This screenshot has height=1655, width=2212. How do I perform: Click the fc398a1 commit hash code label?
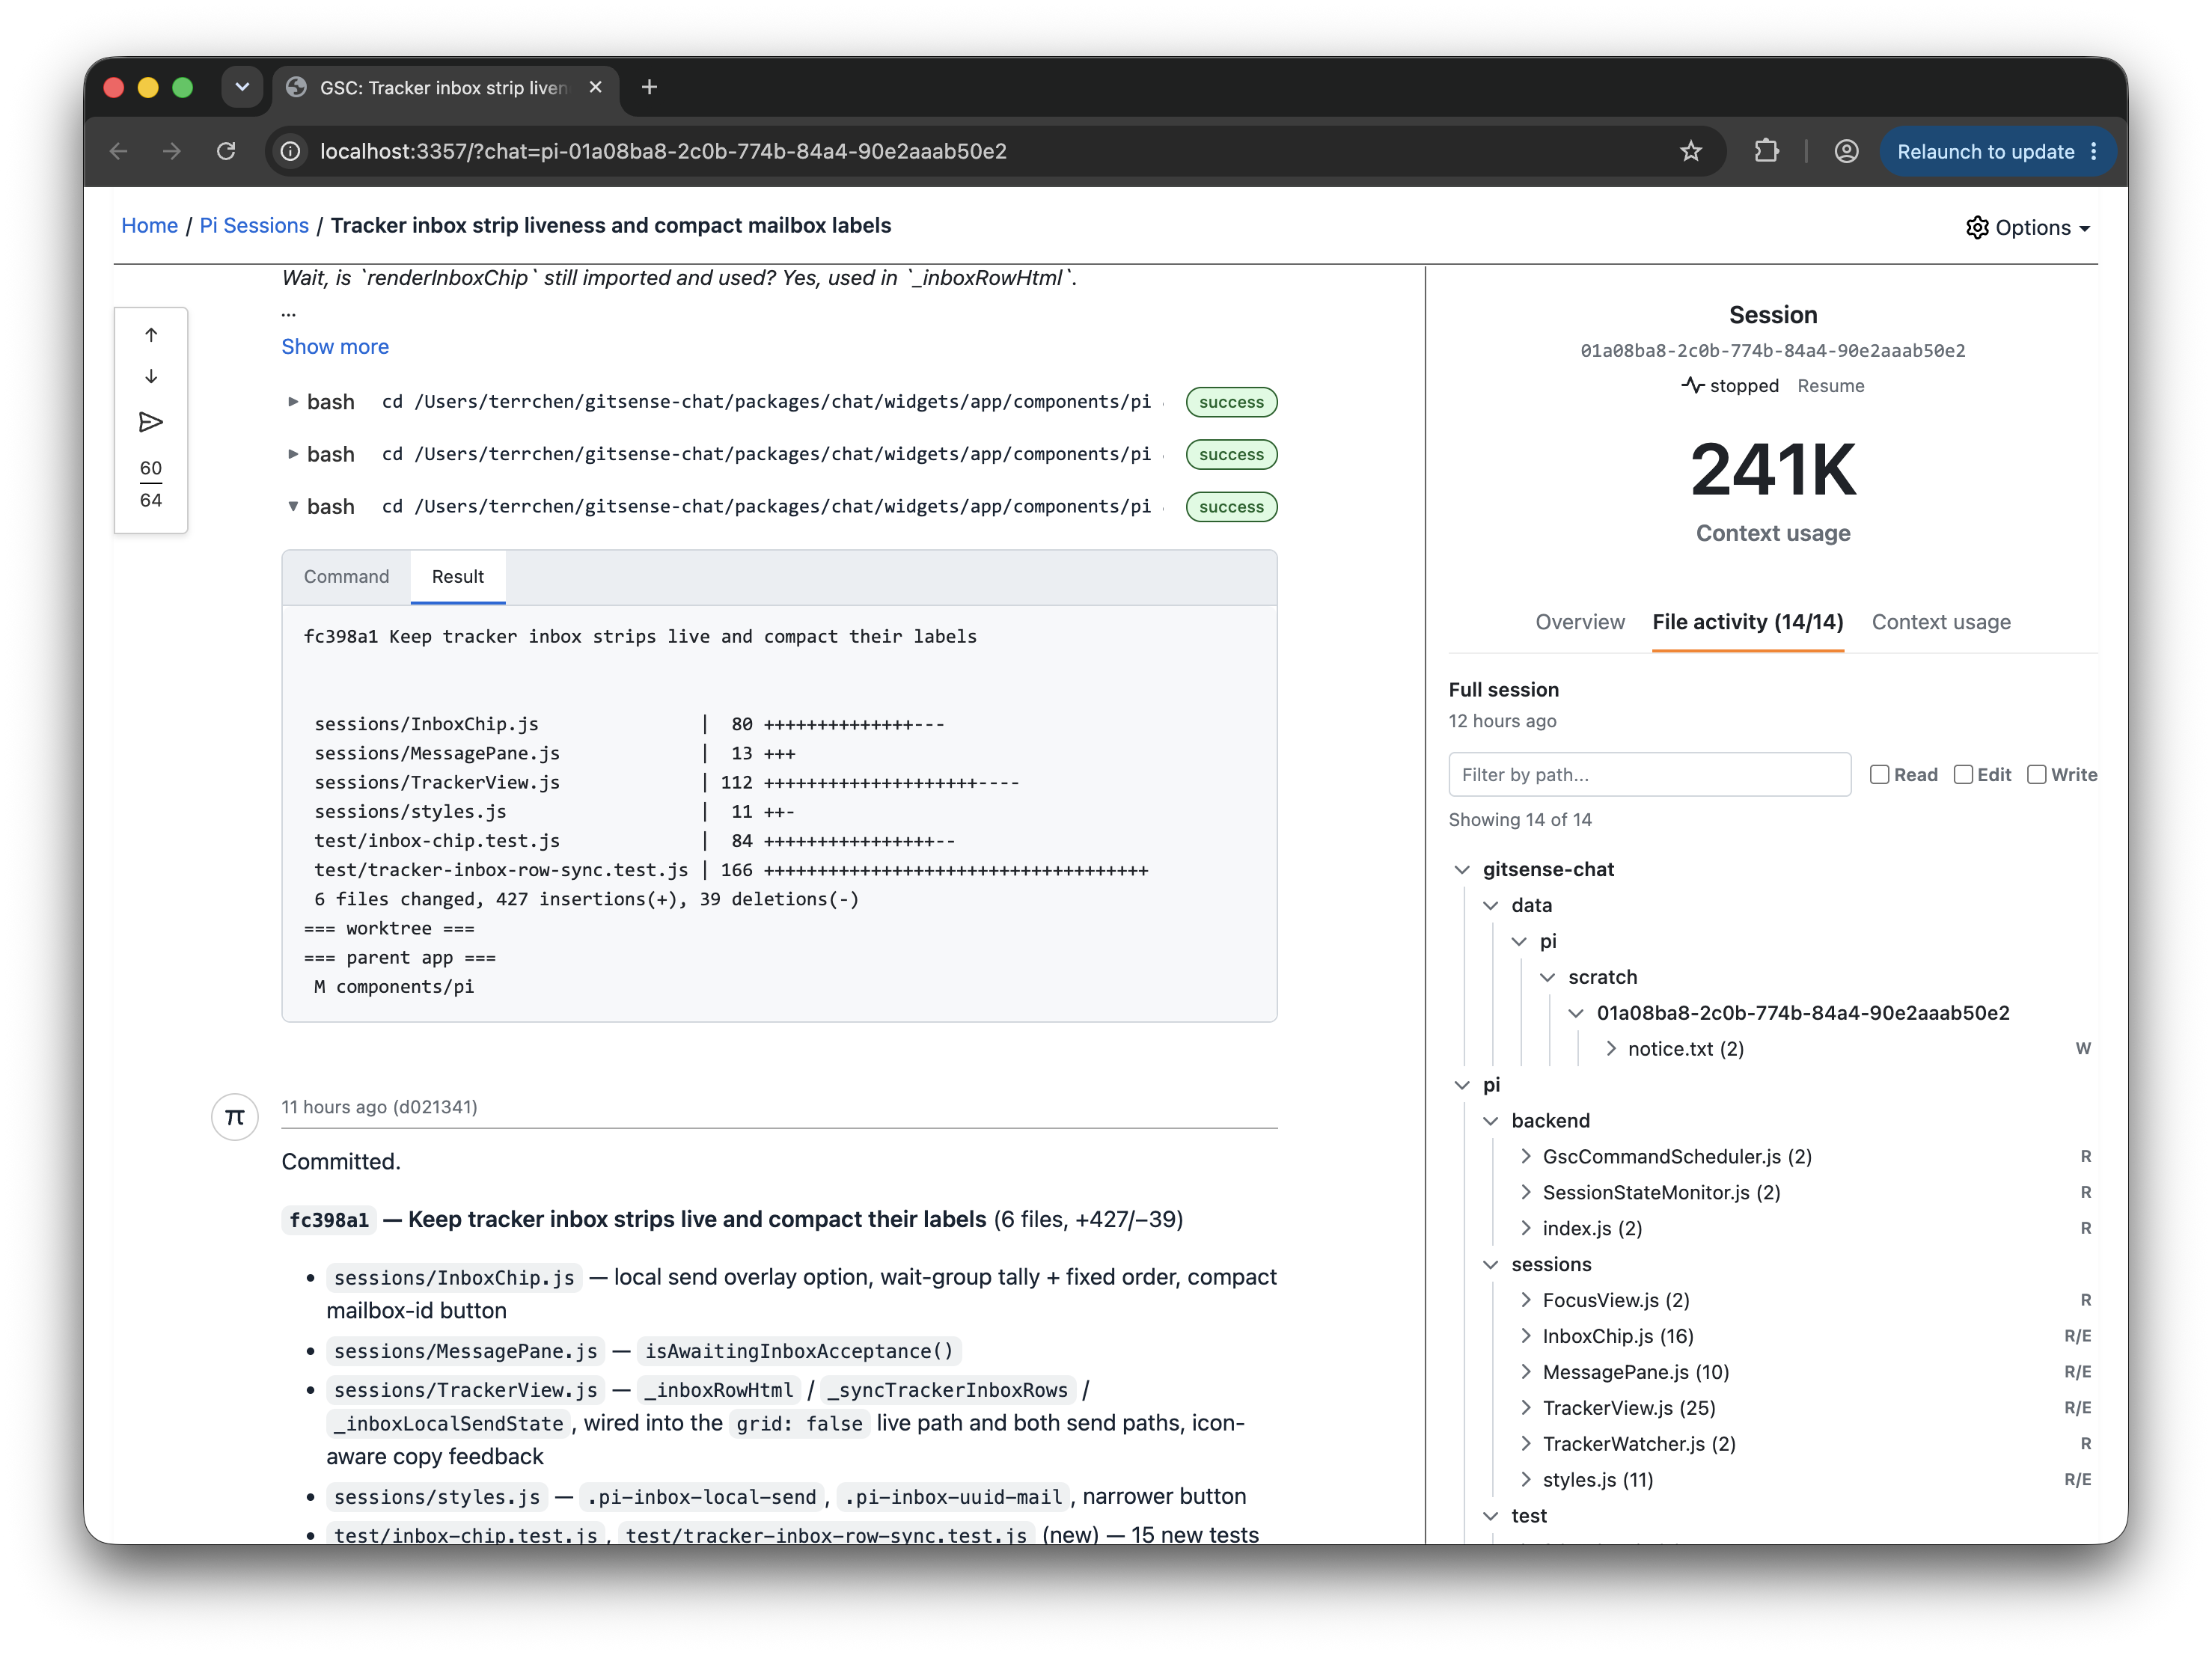pyautogui.click(x=329, y=1219)
